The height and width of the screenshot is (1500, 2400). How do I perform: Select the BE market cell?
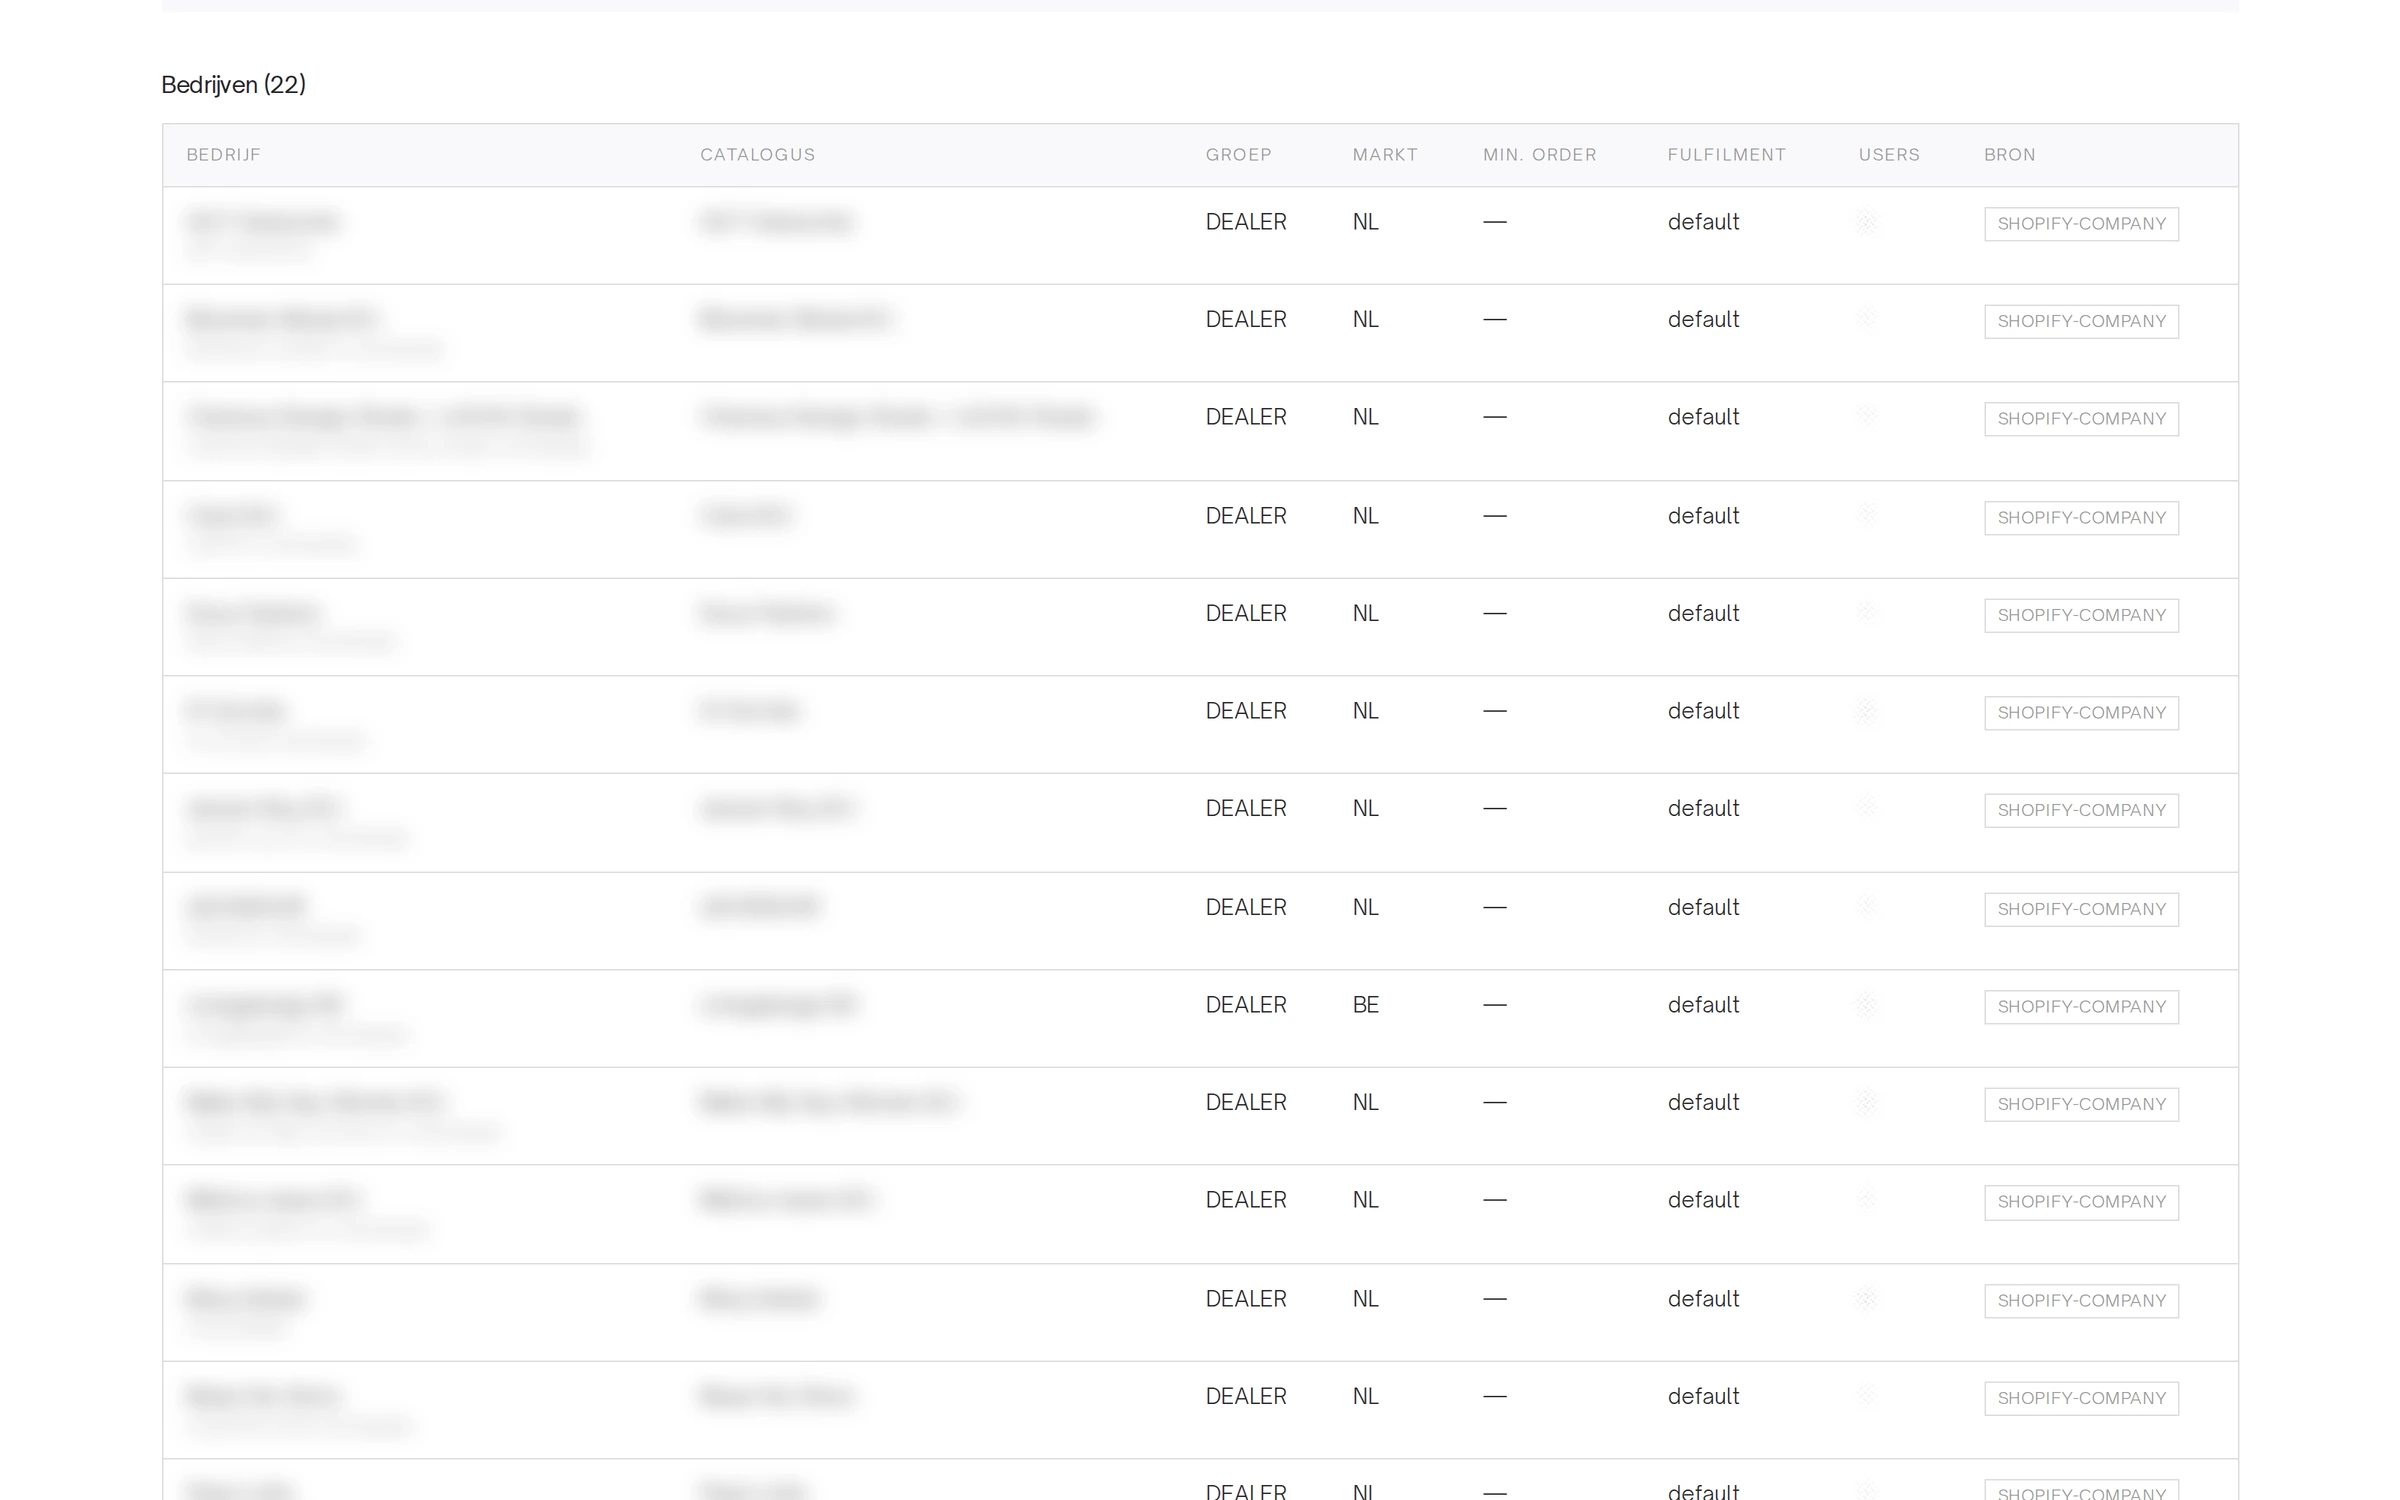pyautogui.click(x=1365, y=1005)
